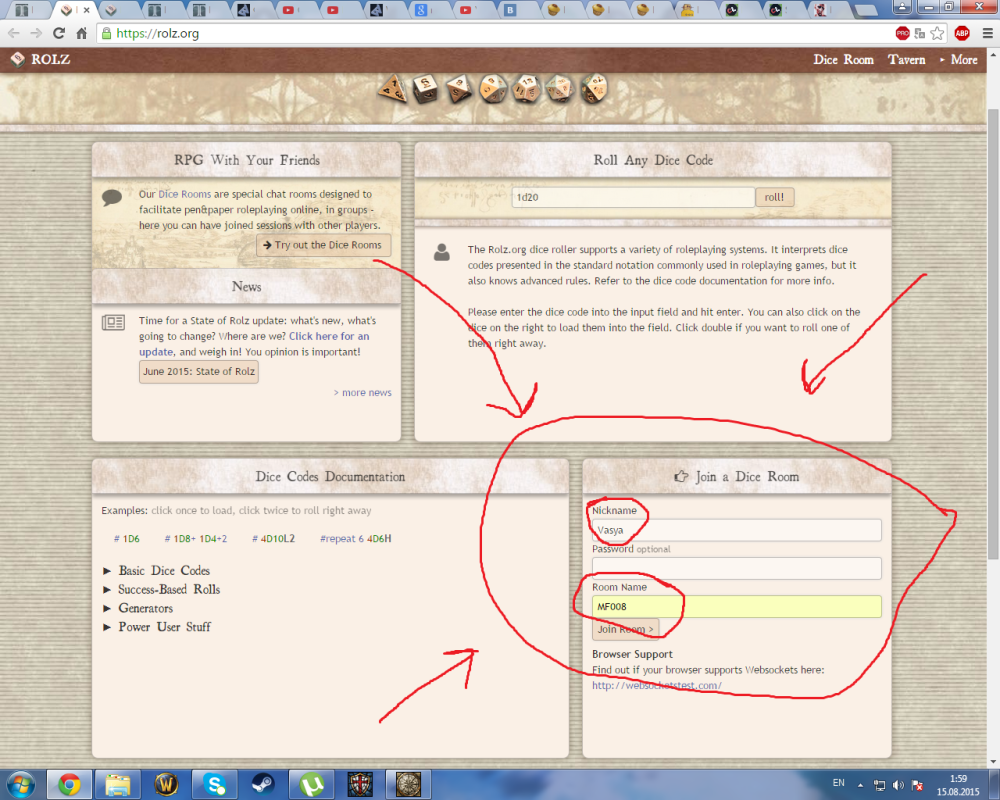Open the Windows Start menu
The height and width of the screenshot is (800, 1000).
pos(20,784)
